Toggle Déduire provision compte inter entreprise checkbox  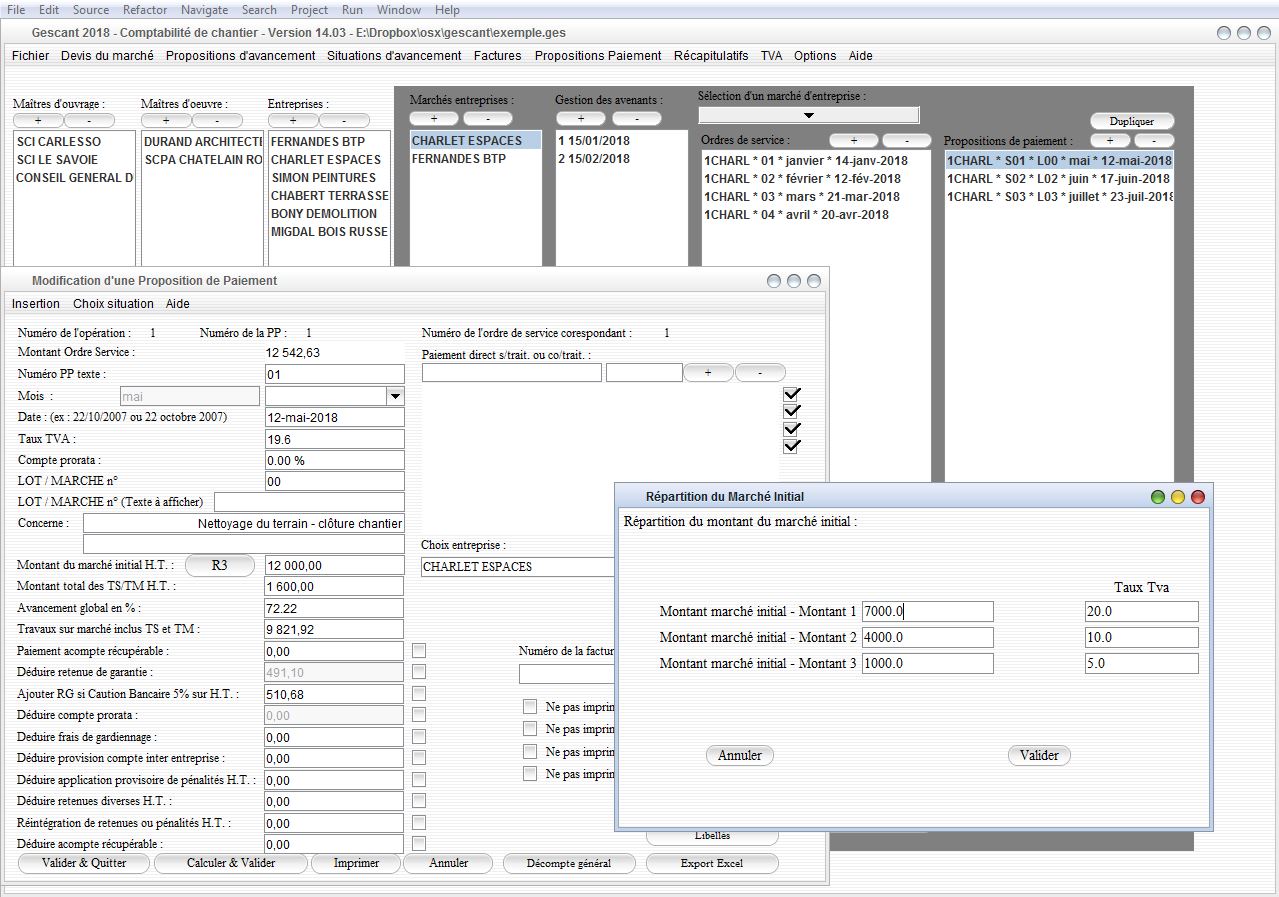[x=419, y=758]
